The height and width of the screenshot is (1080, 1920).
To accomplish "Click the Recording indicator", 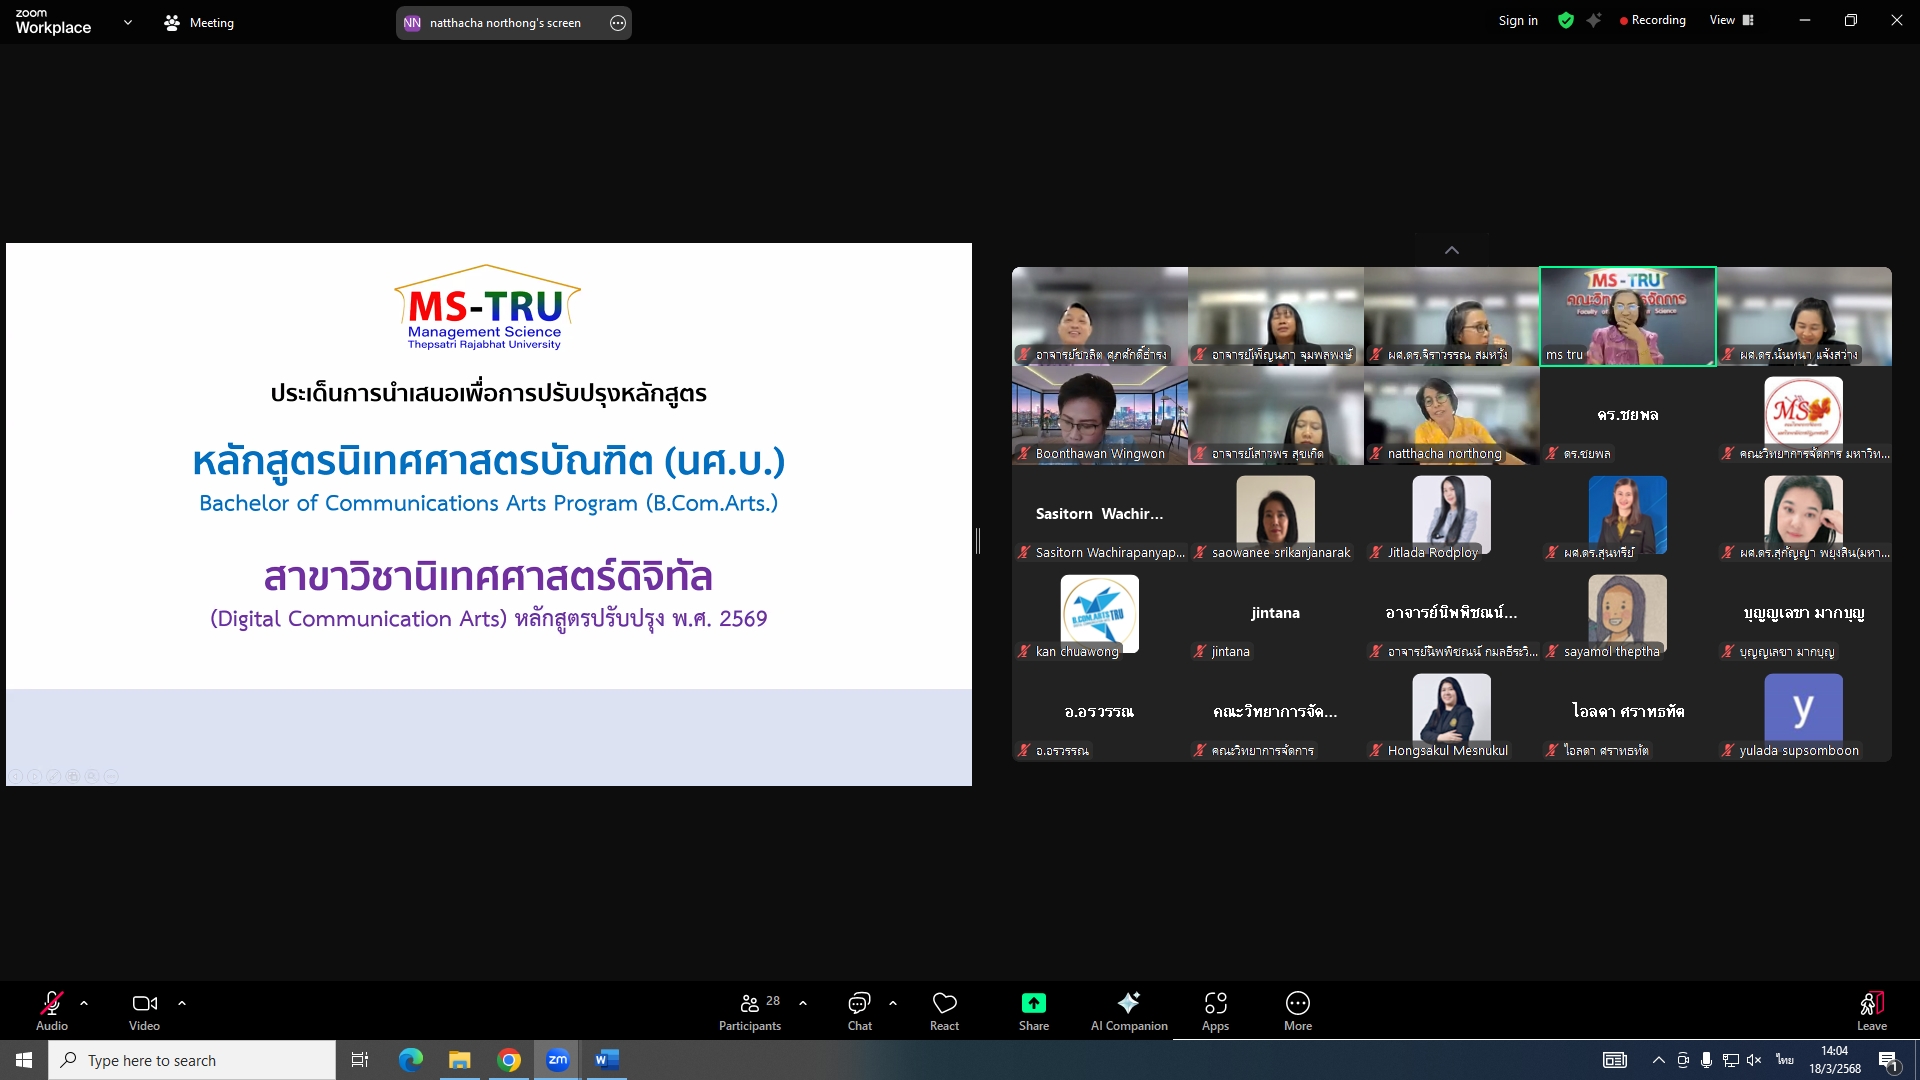I will pyautogui.click(x=1652, y=20).
